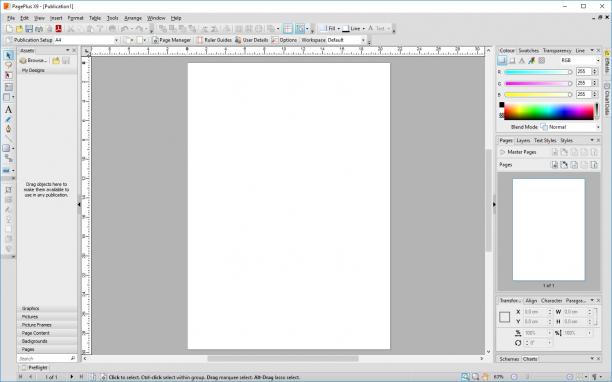This screenshot has height=382, width=612.
Task: Click the Assets Search field
Action: (47, 358)
